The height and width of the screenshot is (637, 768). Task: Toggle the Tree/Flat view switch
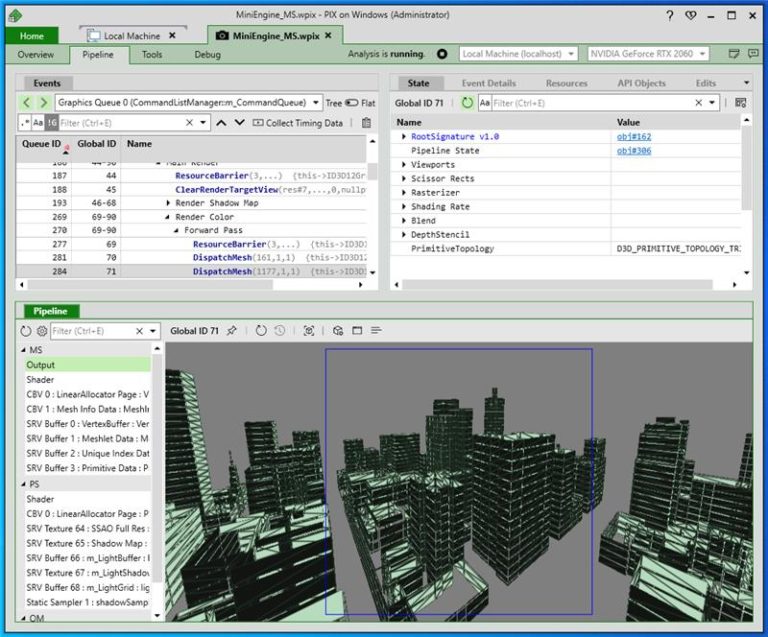point(351,103)
